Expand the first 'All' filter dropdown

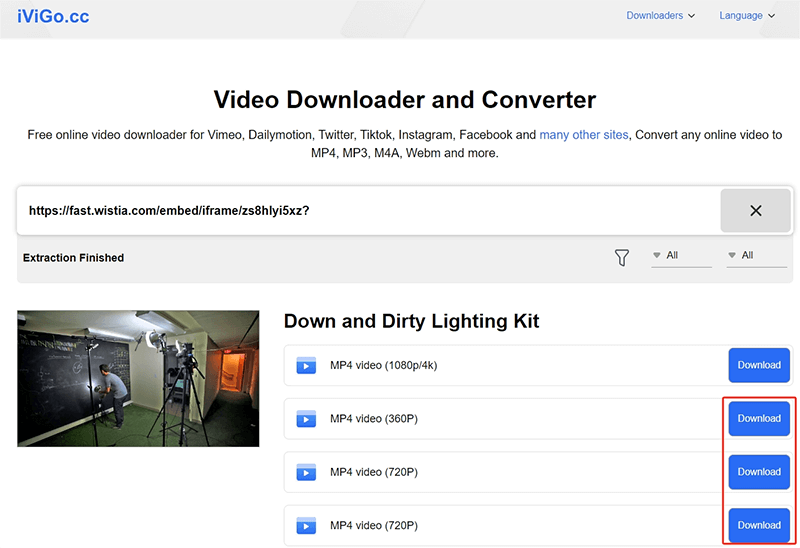[x=681, y=256]
